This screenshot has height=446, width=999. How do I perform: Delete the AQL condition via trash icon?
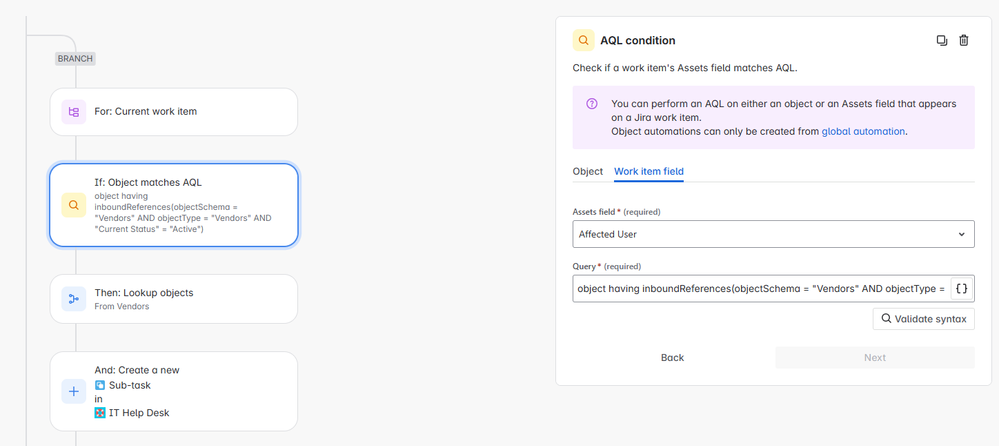[x=964, y=40]
